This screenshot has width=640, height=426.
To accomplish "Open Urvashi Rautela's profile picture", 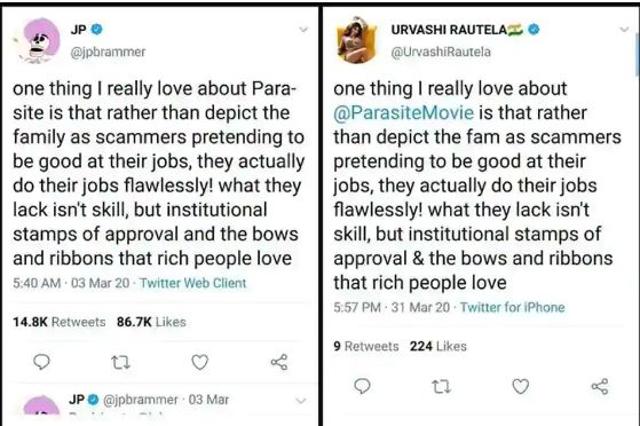I will click(356, 40).
